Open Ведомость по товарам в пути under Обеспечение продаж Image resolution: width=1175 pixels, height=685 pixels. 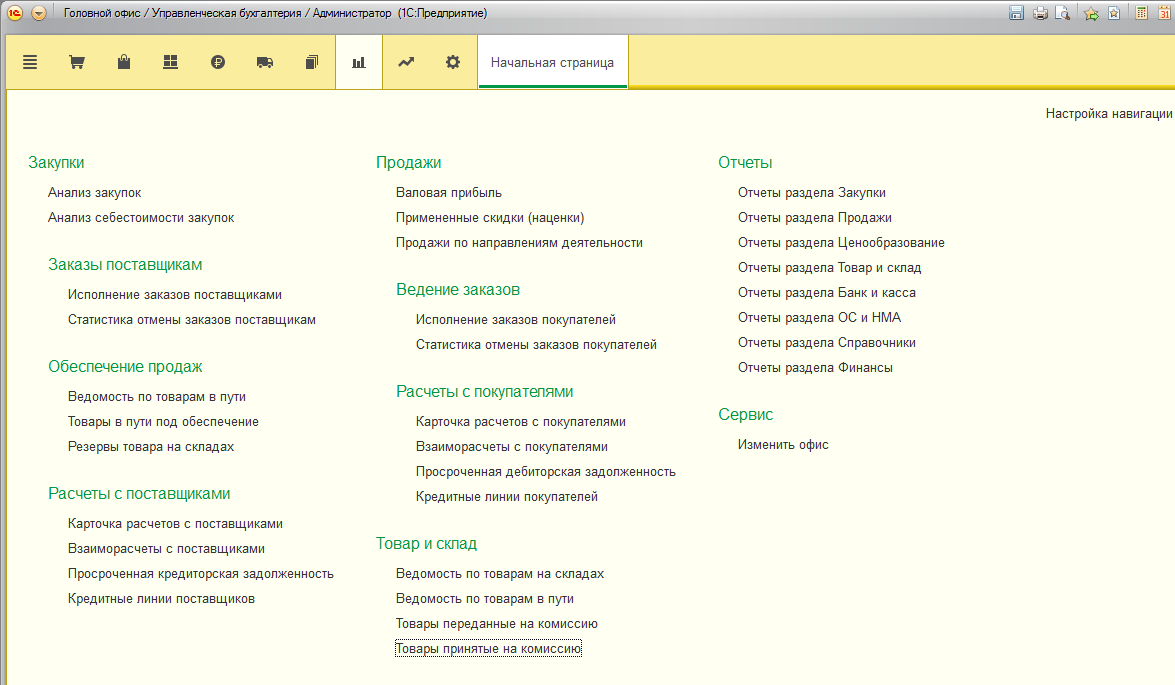(157, 396)
